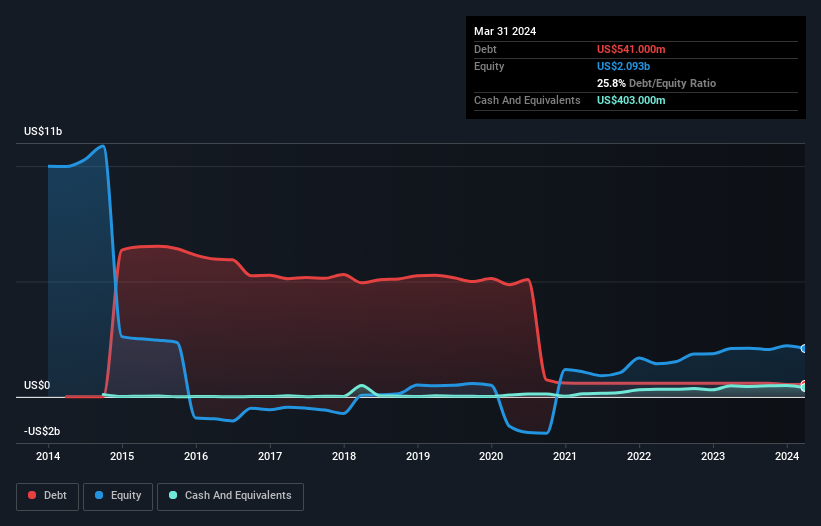Click the US$0 y-axis label
This screenshot has width=821, height=526.
tap(37, 386)
